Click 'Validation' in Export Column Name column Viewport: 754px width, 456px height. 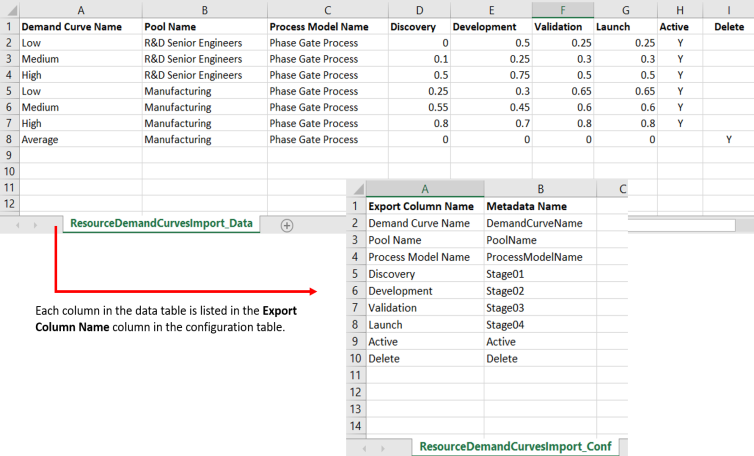pyautogui.click(x=425, y=308)
